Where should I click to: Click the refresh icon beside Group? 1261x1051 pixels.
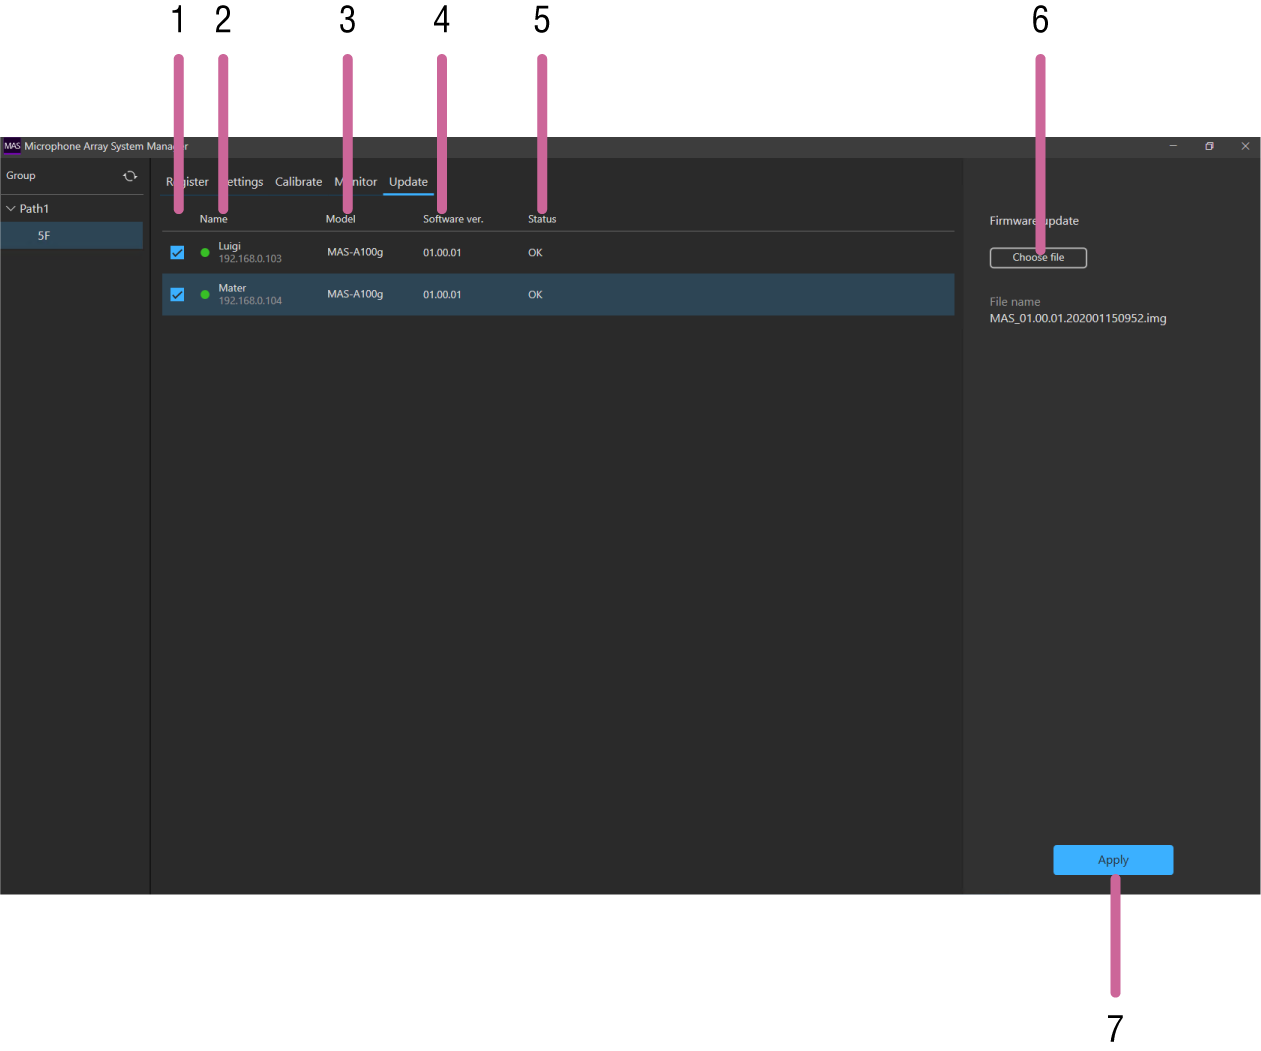[x=130, y=176]
